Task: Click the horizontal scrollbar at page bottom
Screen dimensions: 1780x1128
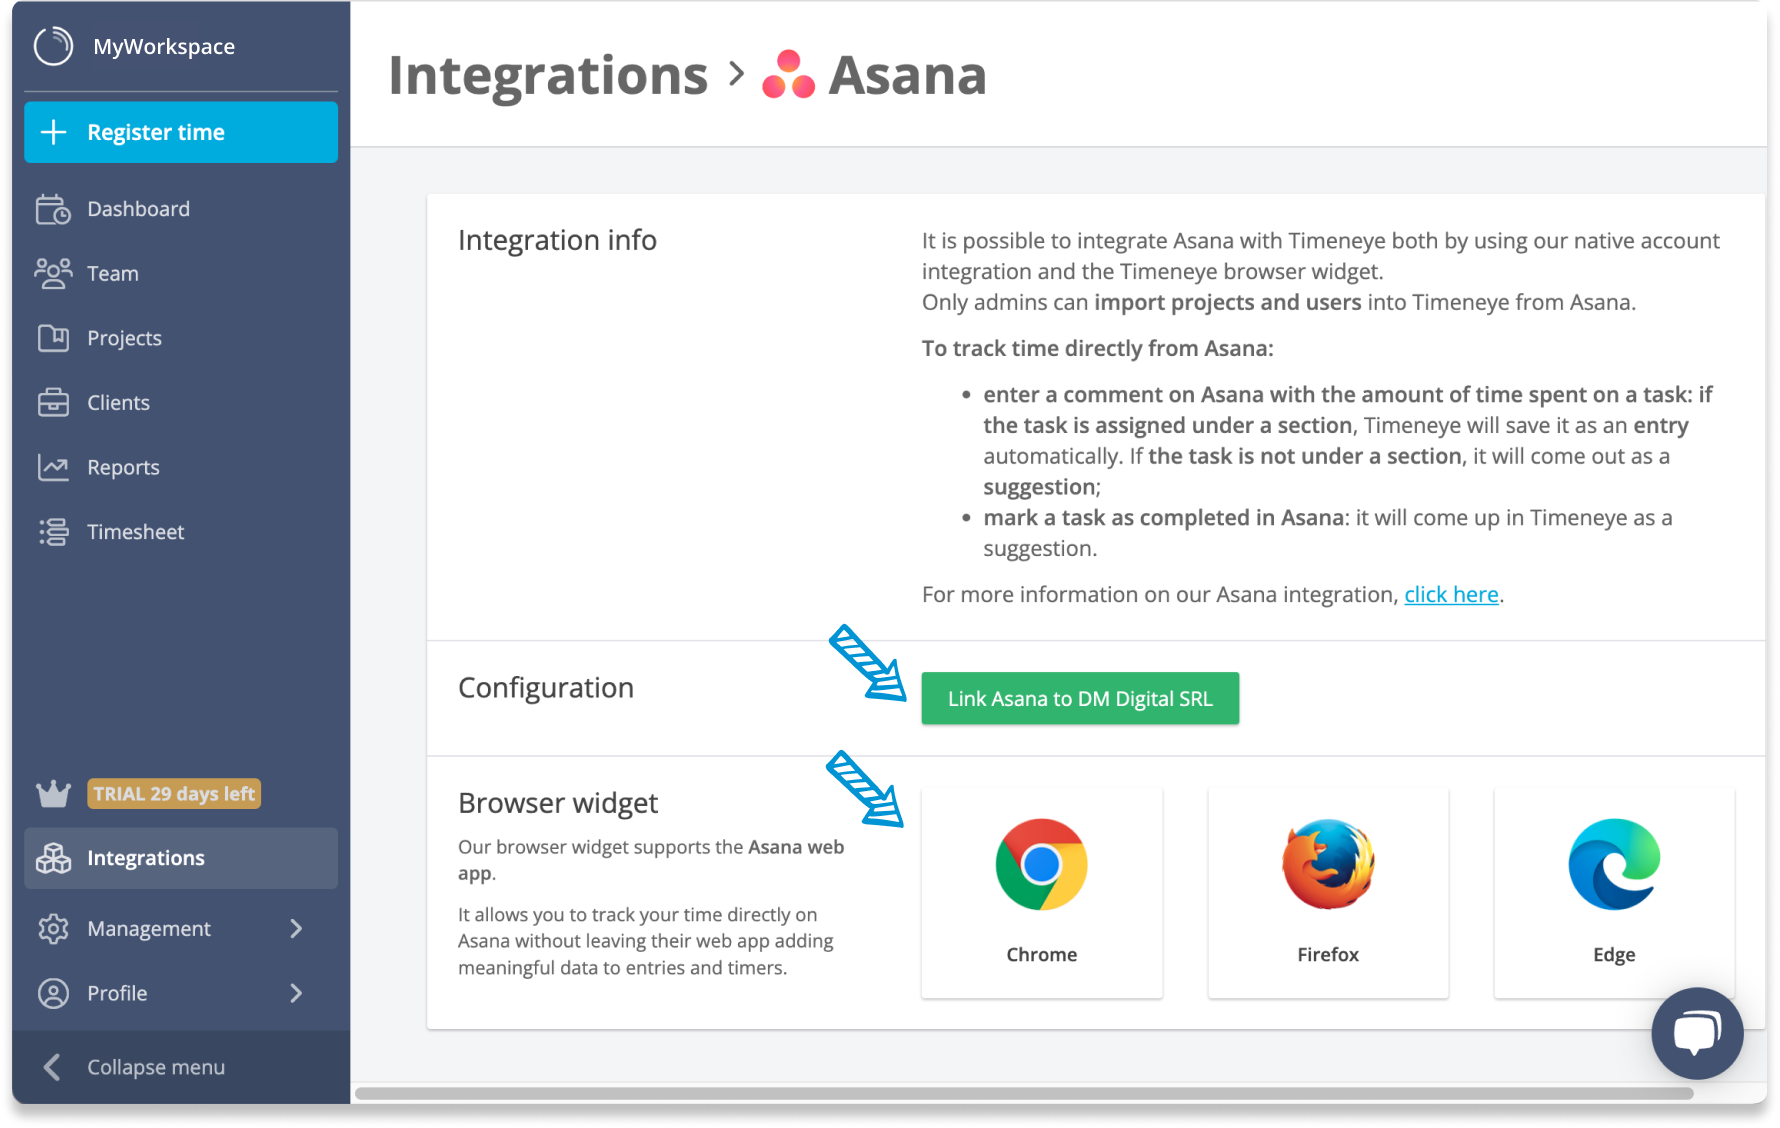Action: point(1024,1093)
